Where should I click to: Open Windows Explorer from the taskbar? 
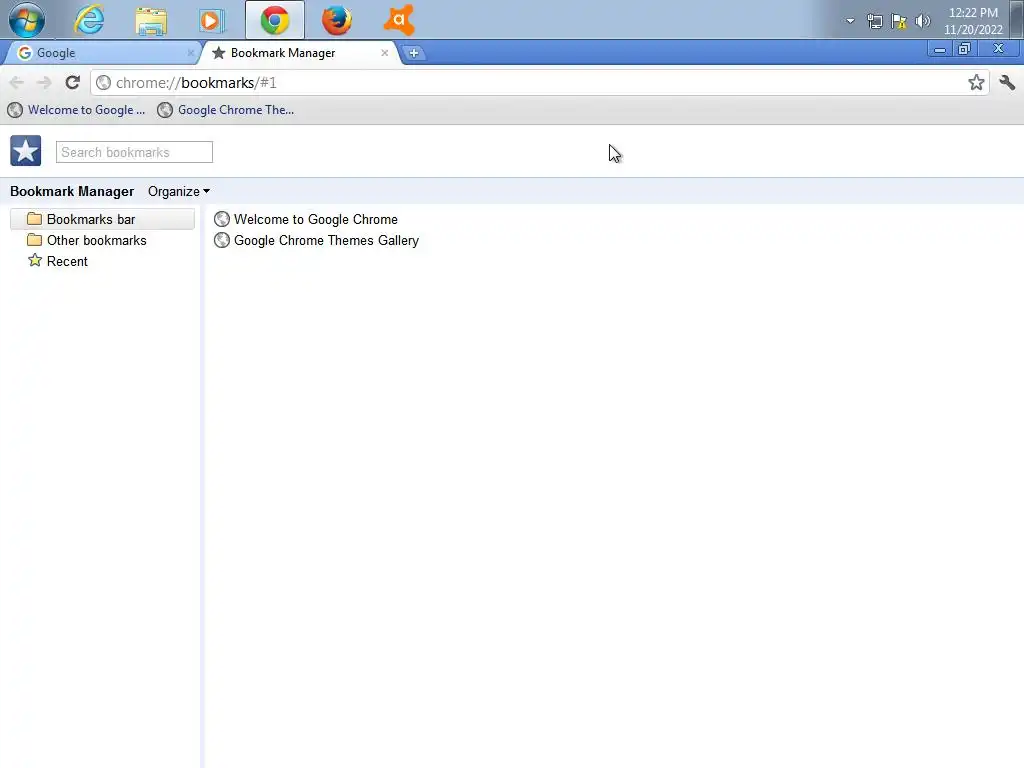(151, 20)
